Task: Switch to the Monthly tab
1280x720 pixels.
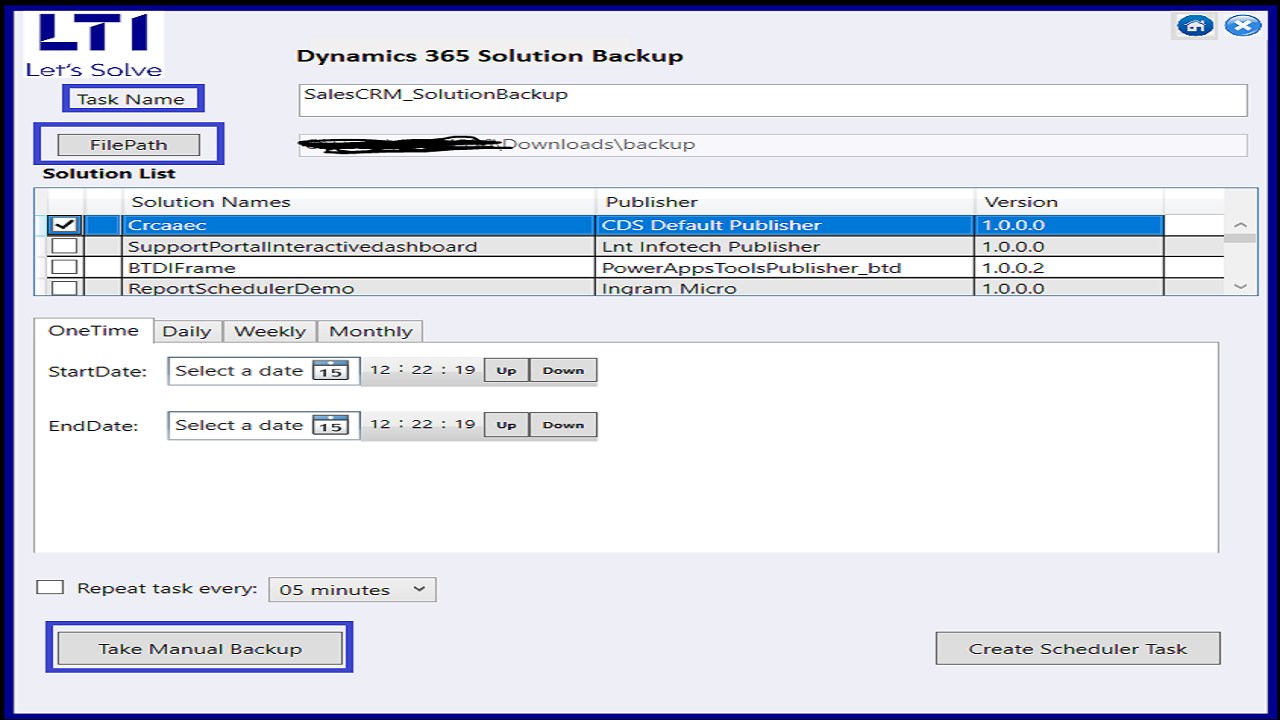Action: [x=371, y=332]
